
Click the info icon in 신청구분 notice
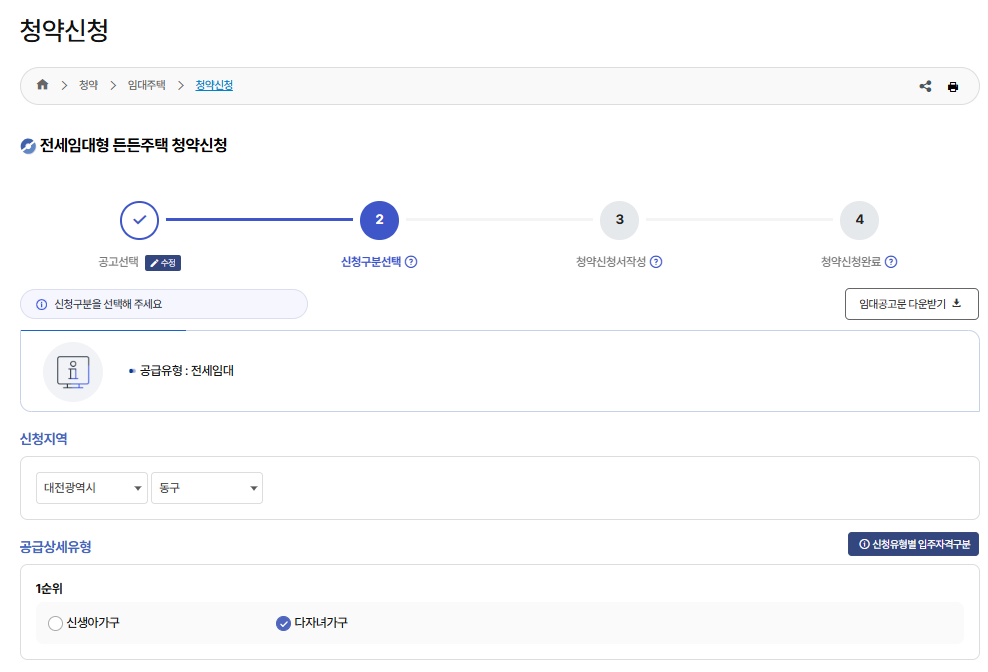42,304
